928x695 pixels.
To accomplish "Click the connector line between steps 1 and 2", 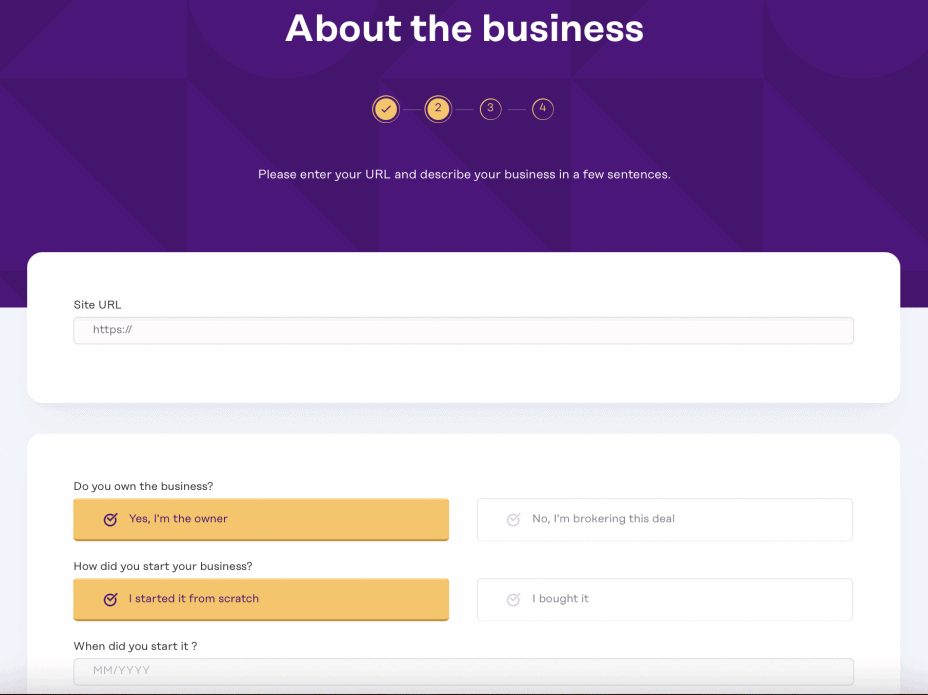I will coord(412,109).
